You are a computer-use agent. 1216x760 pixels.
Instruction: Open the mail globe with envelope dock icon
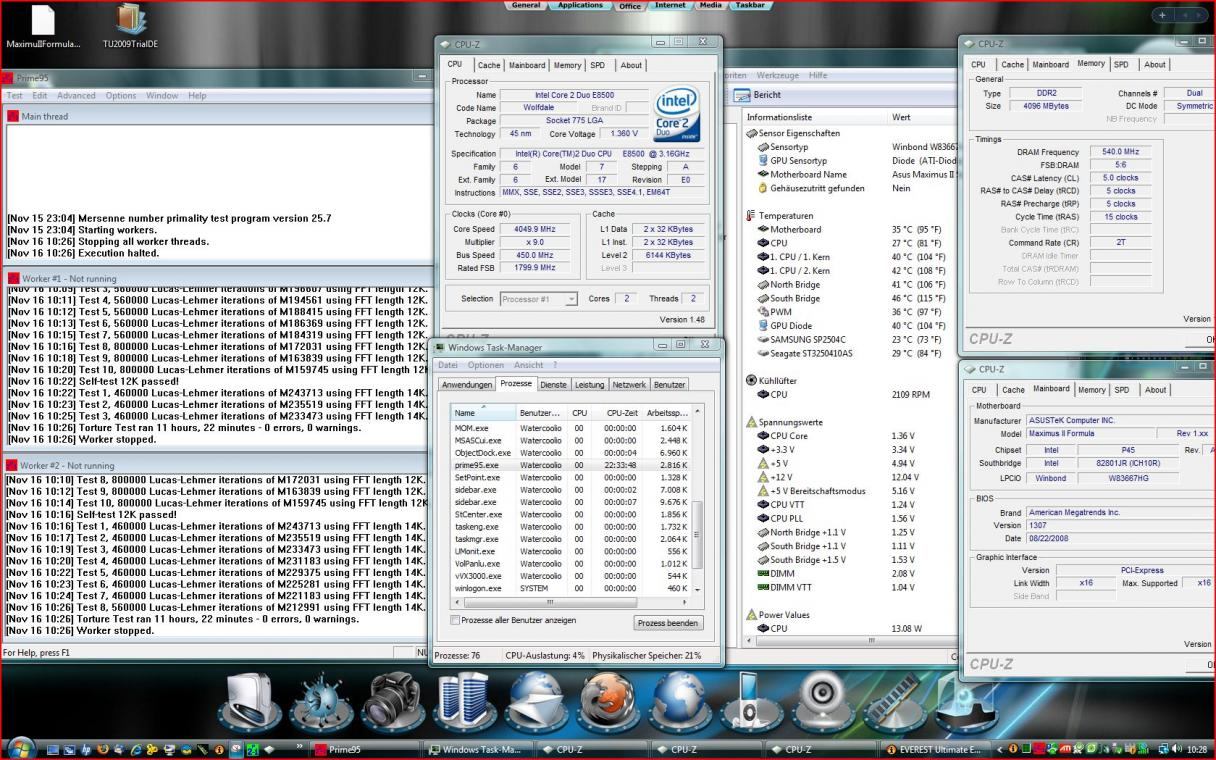point(538,700)
